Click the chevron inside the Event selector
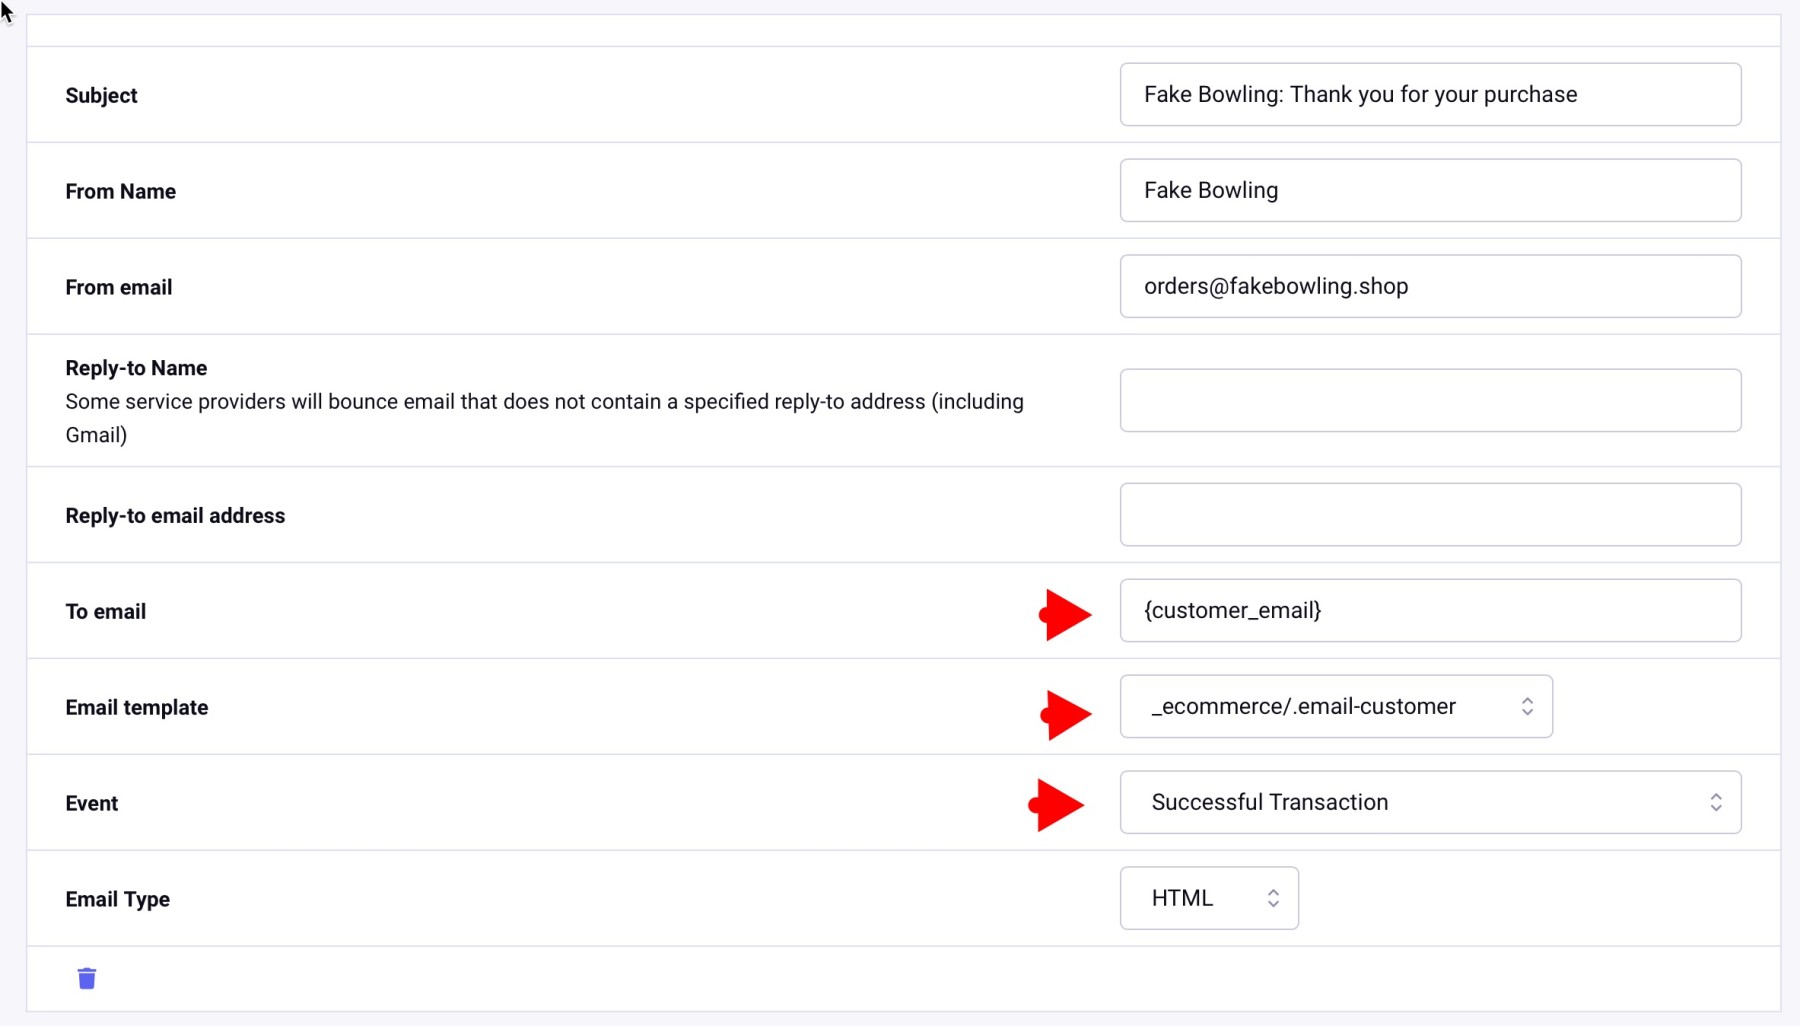This screenshot has width=1800, height=1026. point(1716,801)
